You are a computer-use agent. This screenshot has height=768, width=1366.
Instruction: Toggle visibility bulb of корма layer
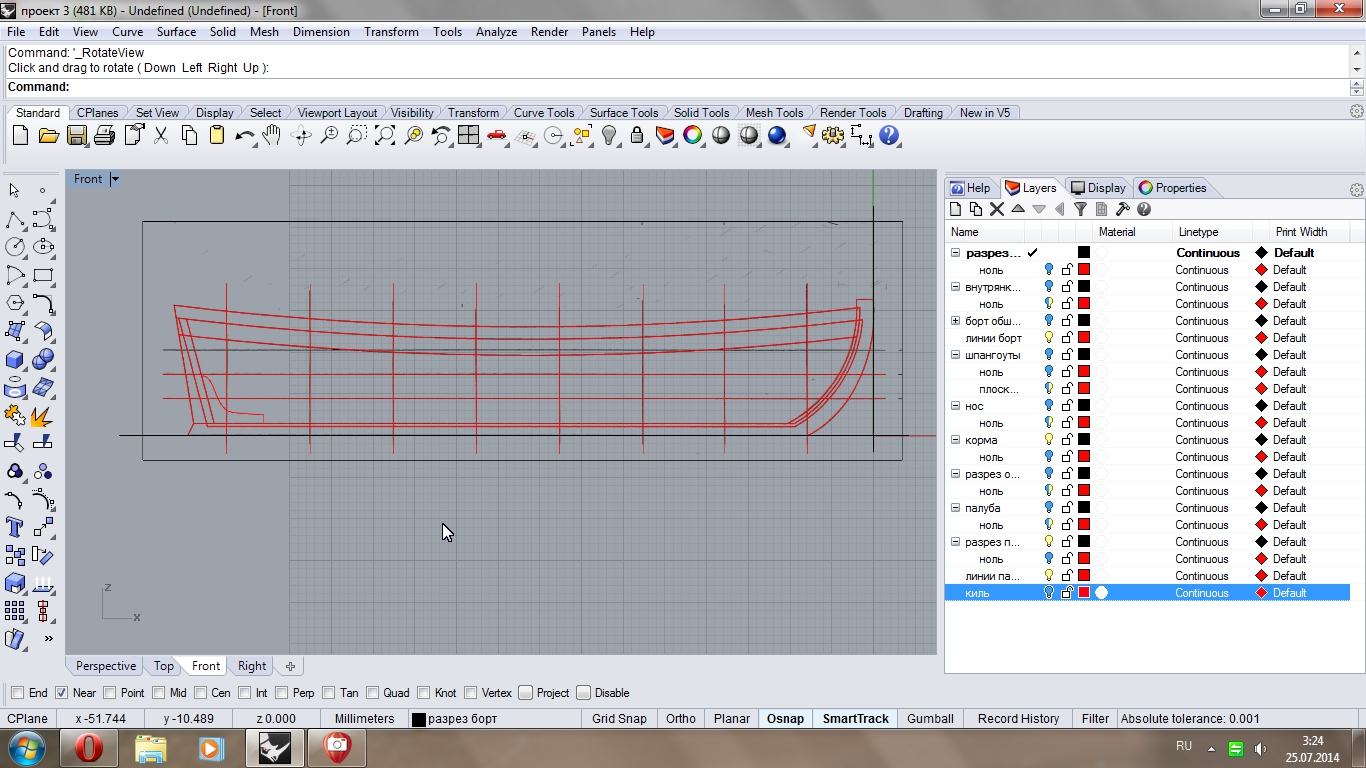coord(1048,440)
